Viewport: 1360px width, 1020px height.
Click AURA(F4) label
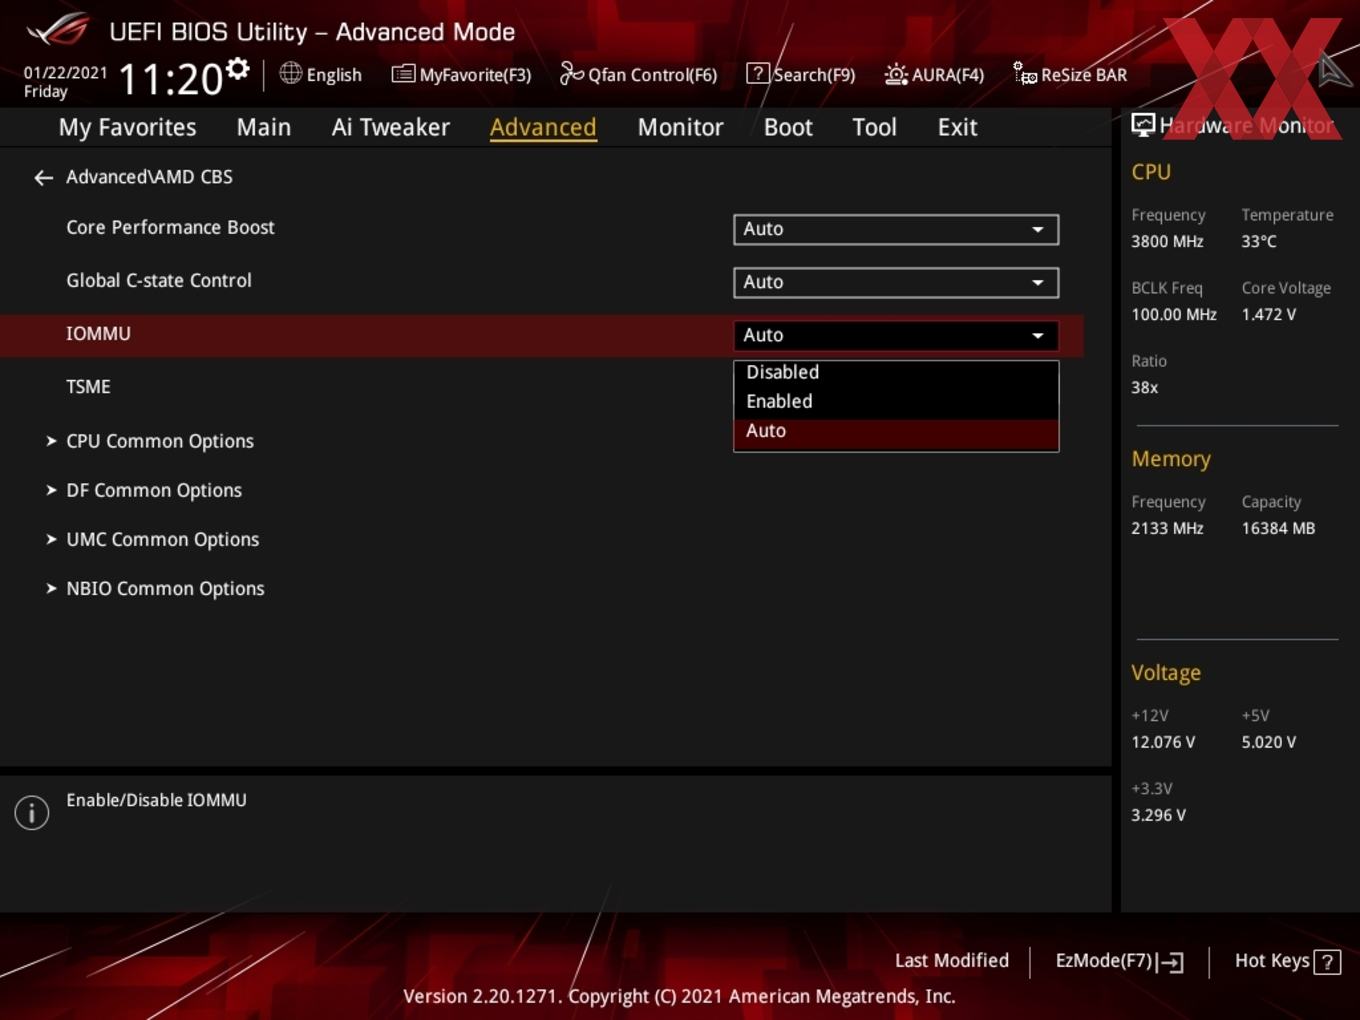948,75
